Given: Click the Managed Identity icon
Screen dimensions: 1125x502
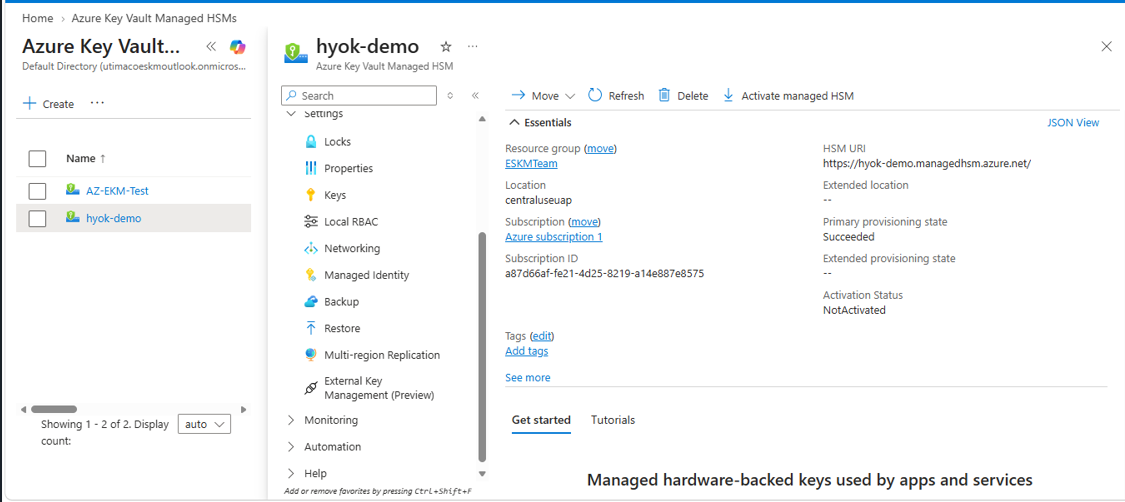Looking at the screenshot, I should point(311,275).
